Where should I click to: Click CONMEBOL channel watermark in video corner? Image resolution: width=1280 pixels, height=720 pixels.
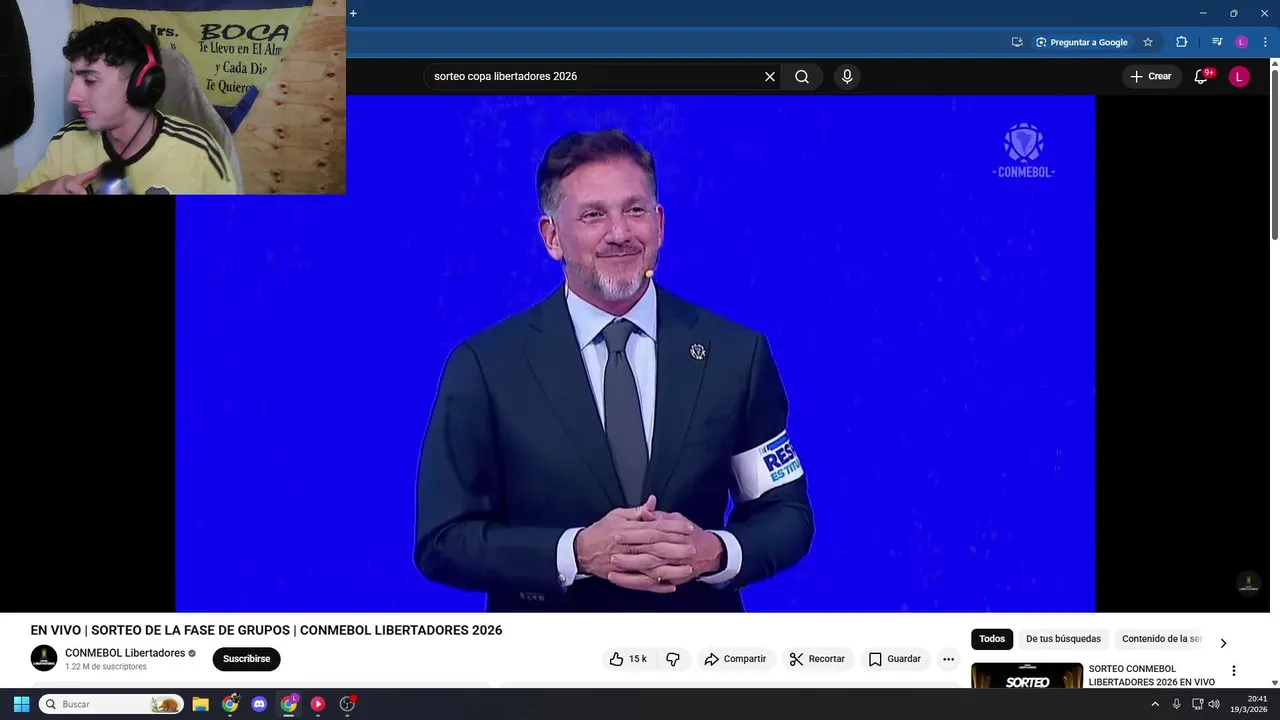pos(1248,583)
